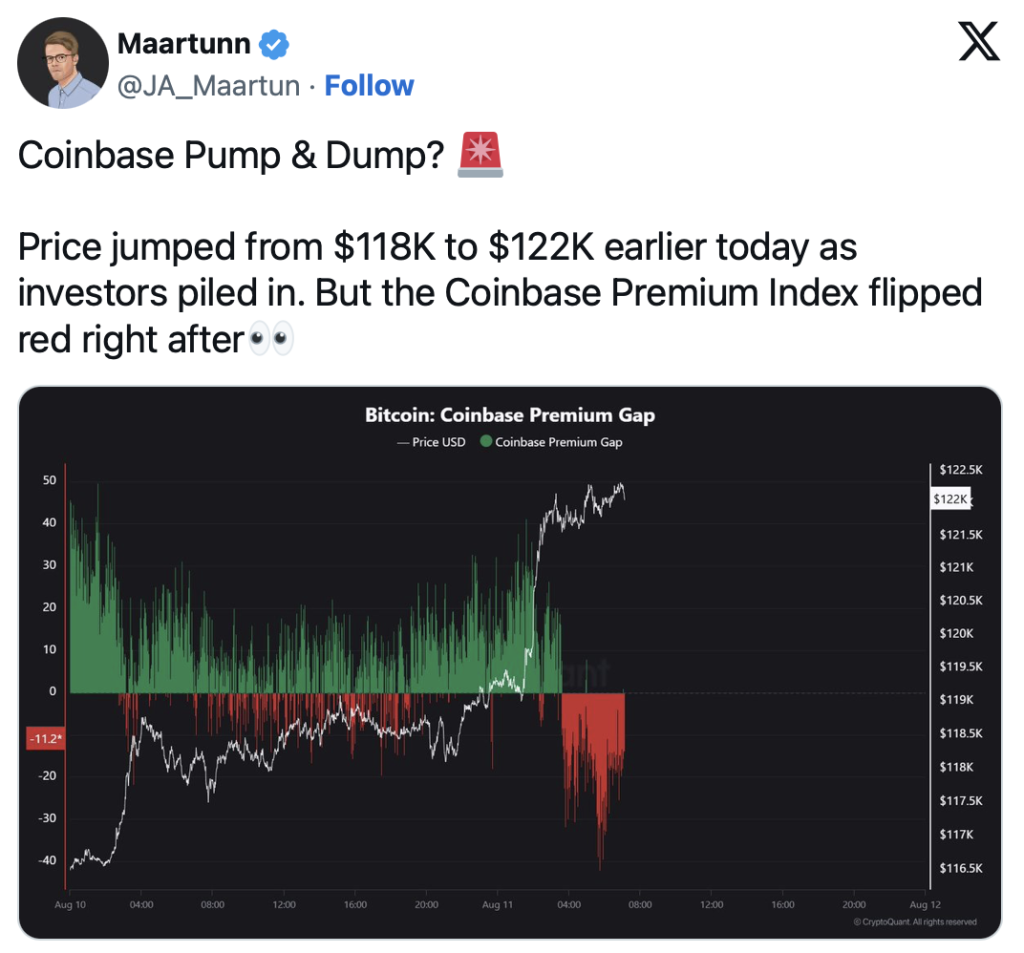
Task: Click the blue verified badge next to Maartunn
Action: (274, 44)
